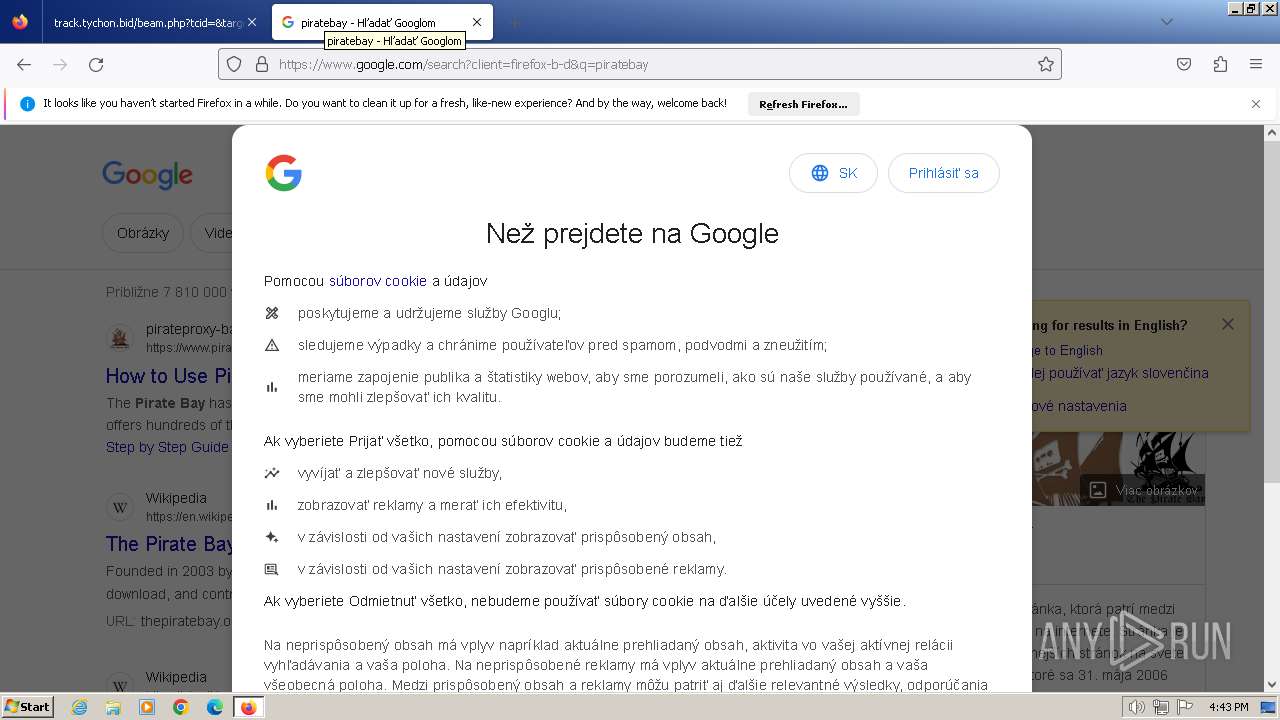Open the tracking protection shield icon
1280x720 pixels.
tap(234, 64)
